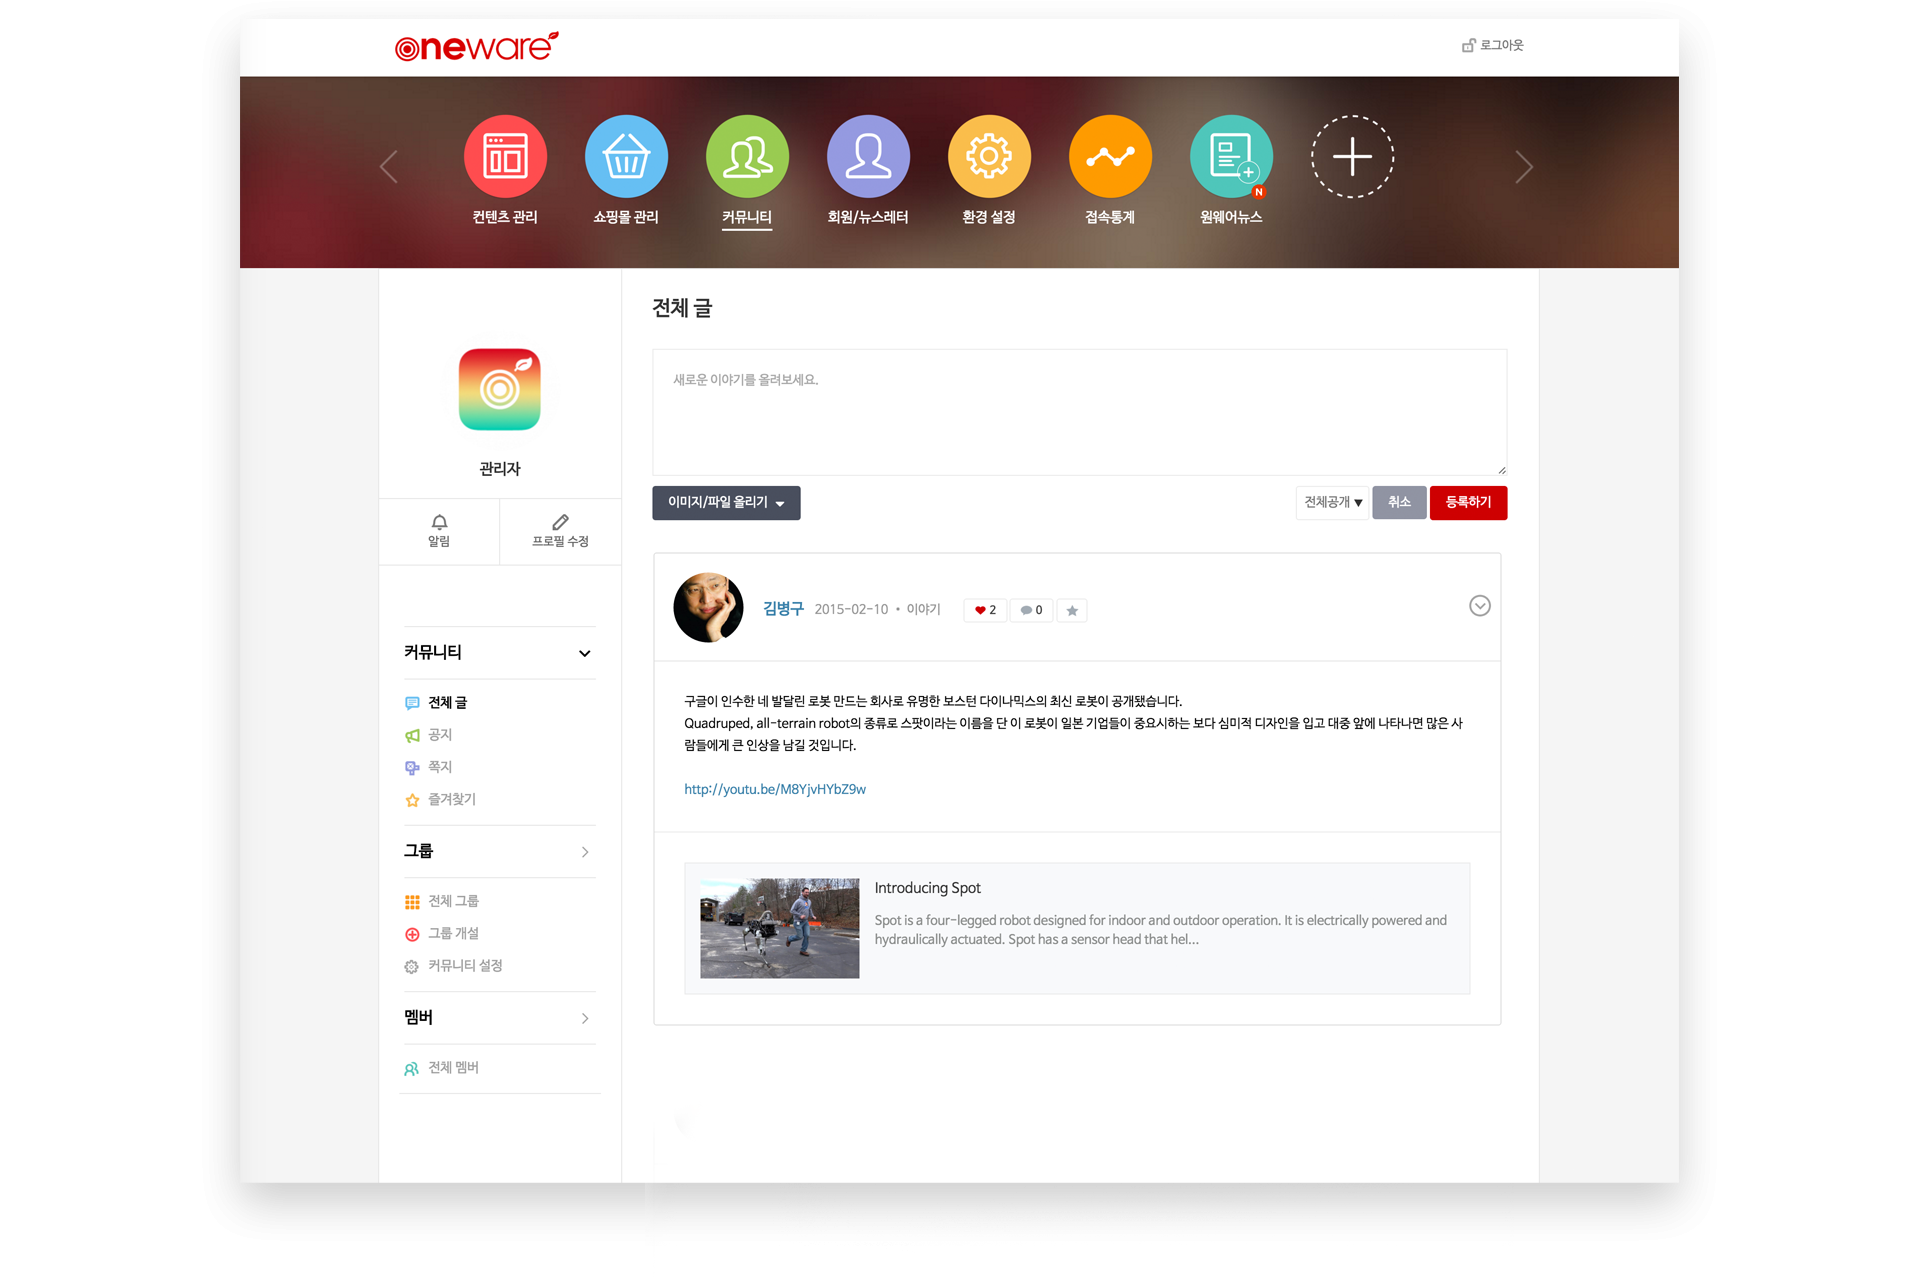This screenshot has width=1920, height=1286.
Task: Select the 커뮤니티 community icon
Action: (747, 157)
